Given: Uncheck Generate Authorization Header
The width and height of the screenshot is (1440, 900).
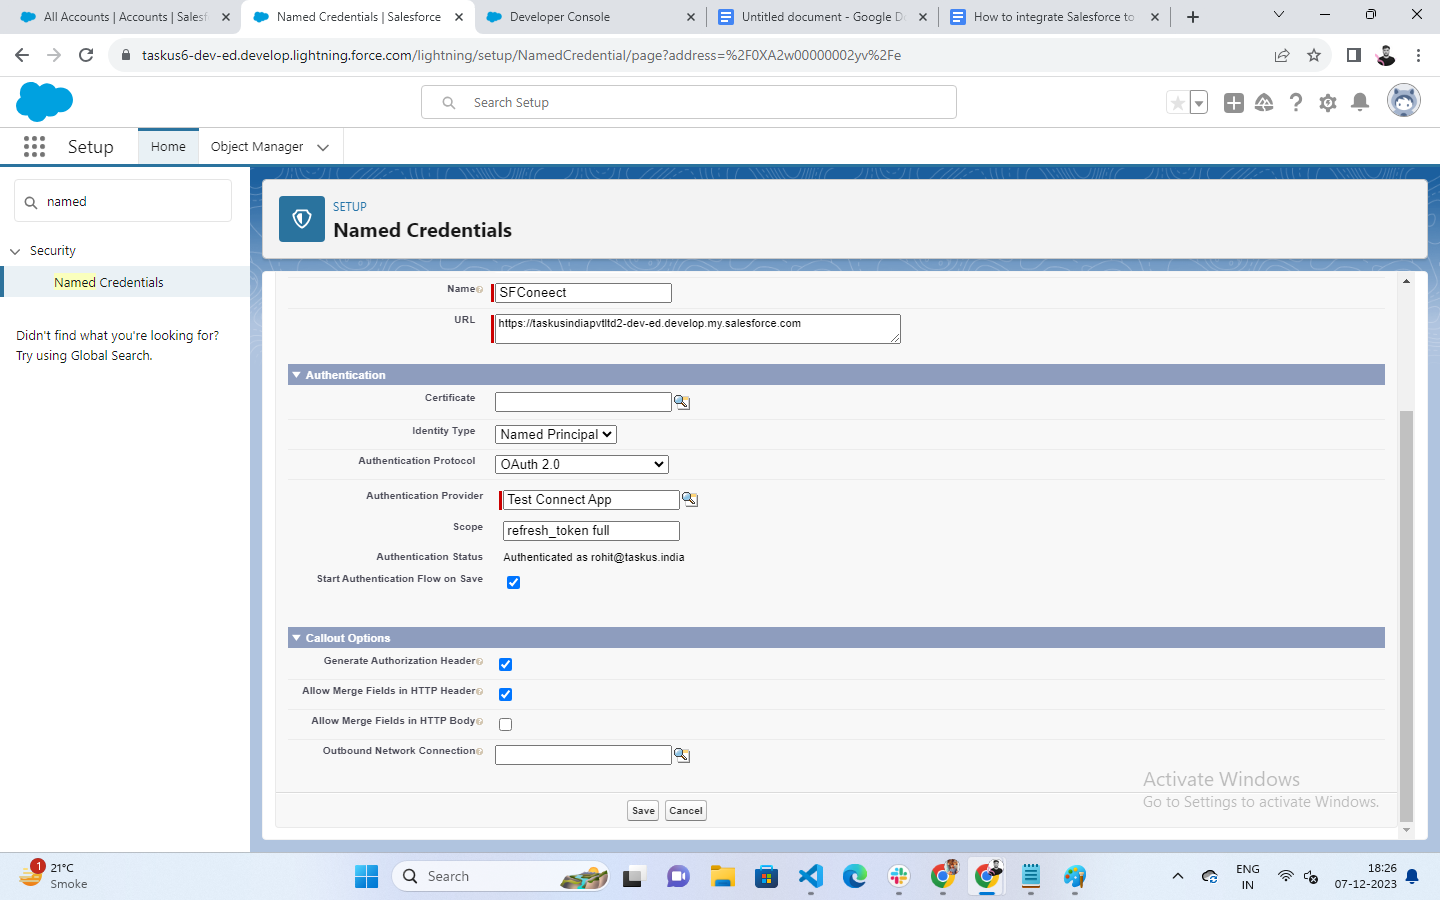Looking at the screenshot, I should [505, 665].
